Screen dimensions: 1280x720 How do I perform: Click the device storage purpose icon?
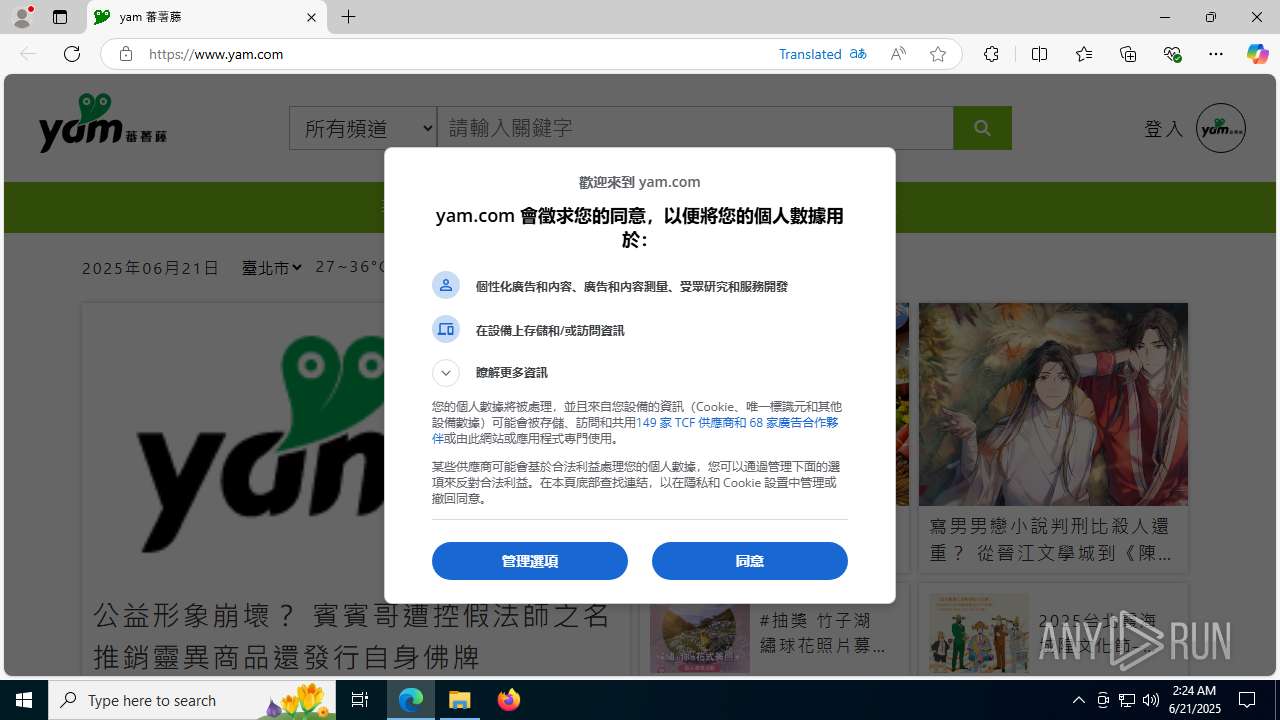tap(446, 329)
